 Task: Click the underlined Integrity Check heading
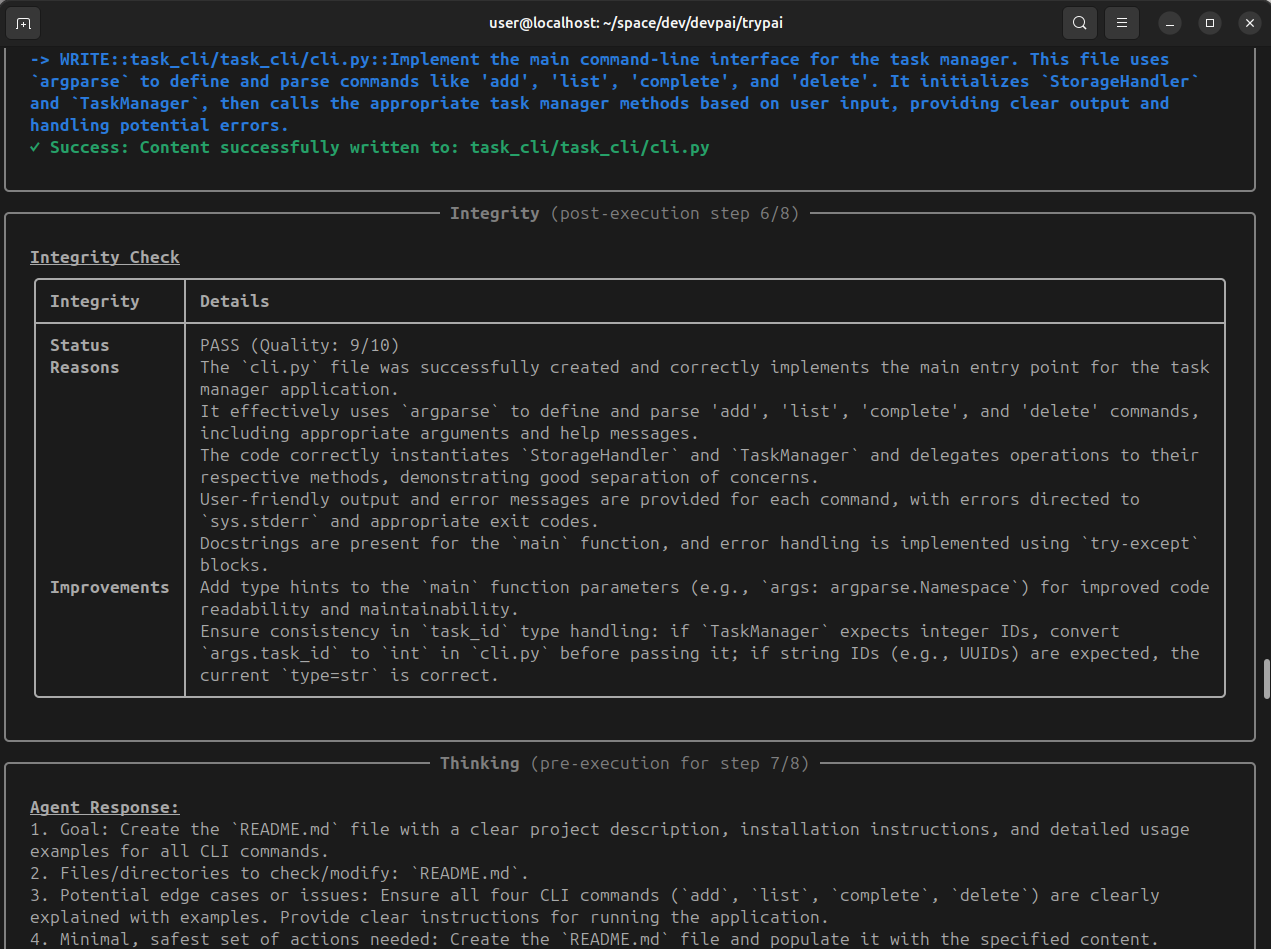coord(105,257)
